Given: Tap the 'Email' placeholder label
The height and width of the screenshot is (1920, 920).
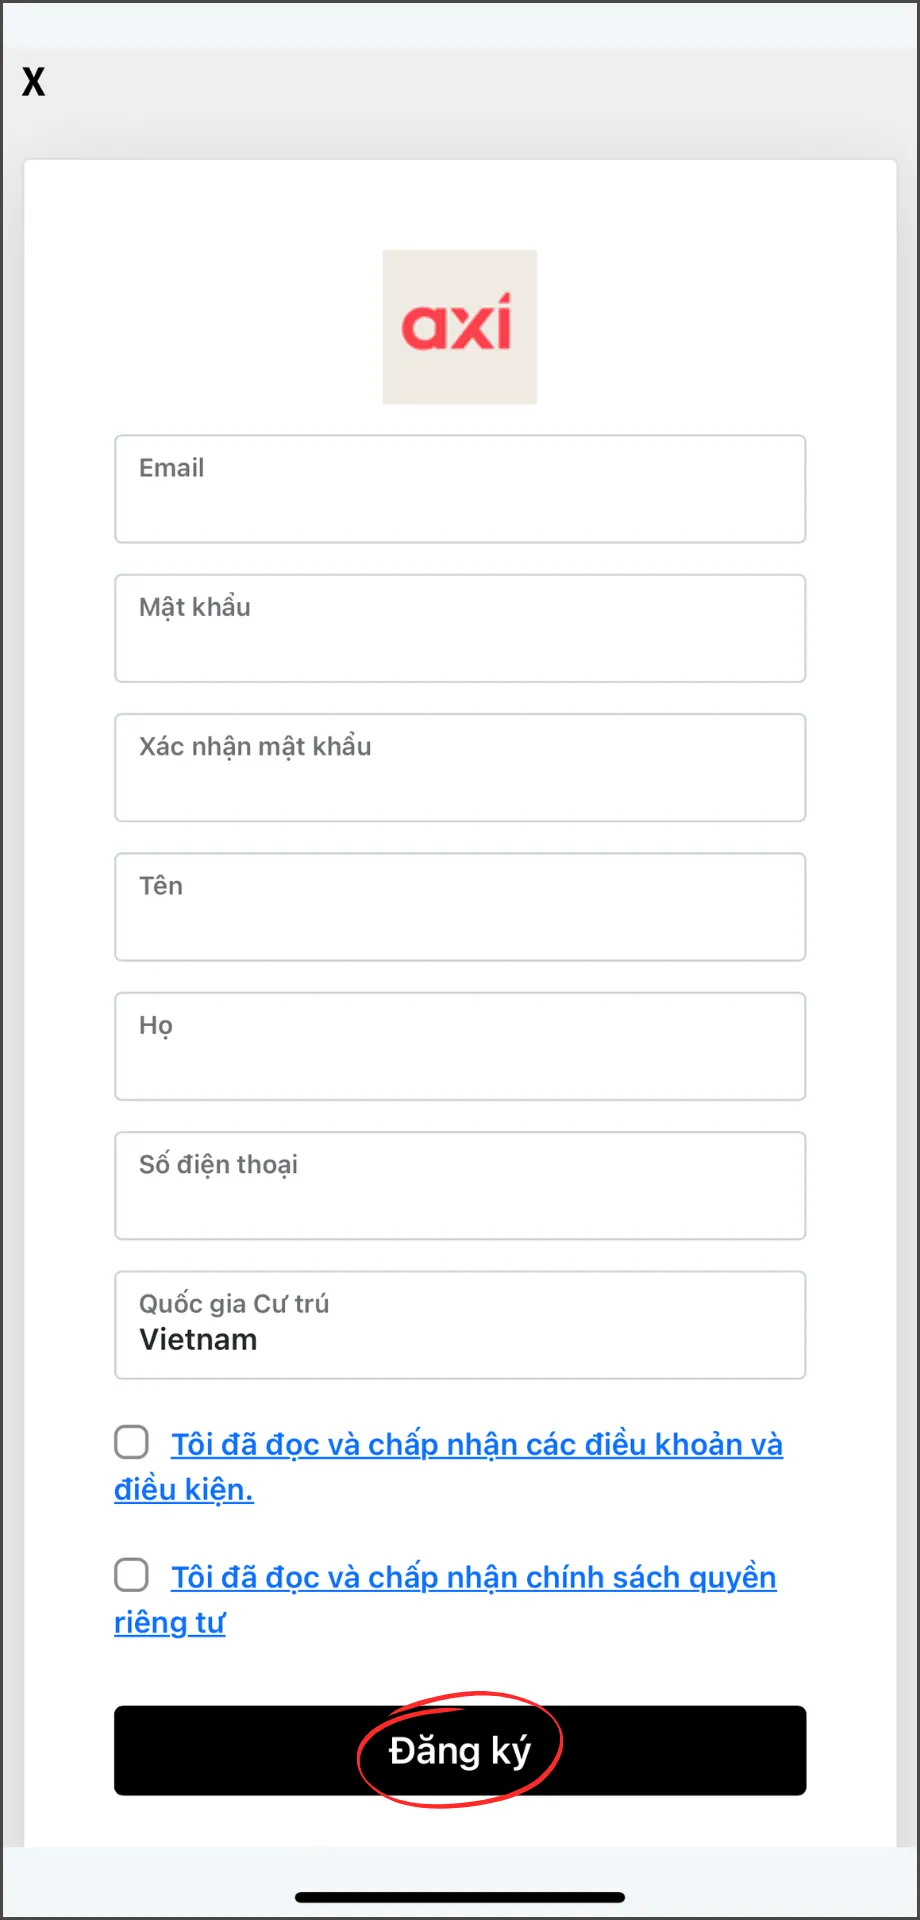Looking at the screenshot, I should (x=172, y=468).
